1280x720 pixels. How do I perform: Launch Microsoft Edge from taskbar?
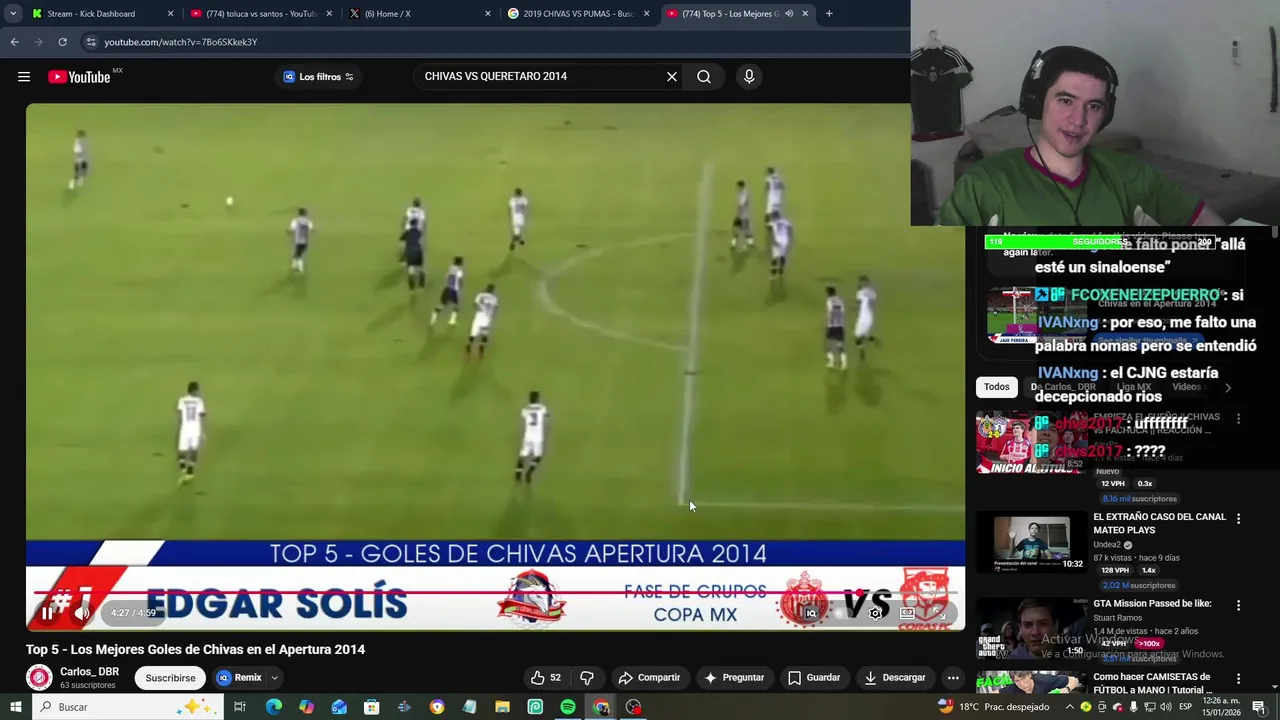(x=273, y=707)
